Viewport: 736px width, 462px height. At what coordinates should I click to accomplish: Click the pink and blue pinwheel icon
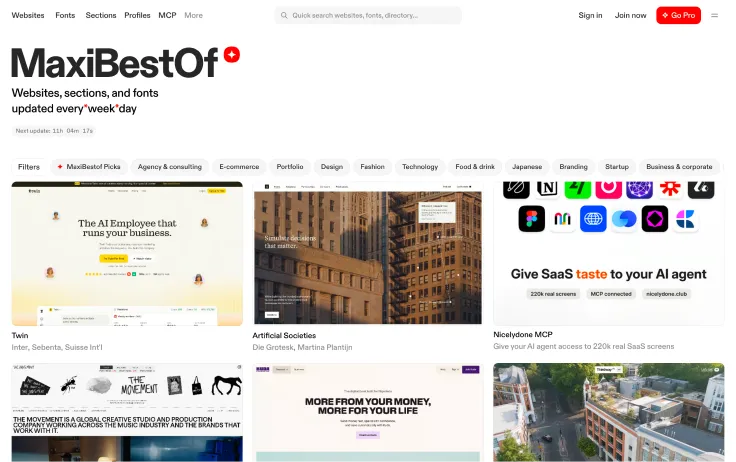coord(685,219)
